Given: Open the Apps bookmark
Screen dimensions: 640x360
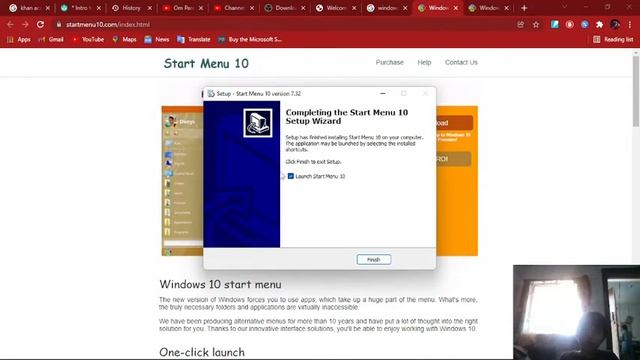Looking at the screenshot, I should (x=19, y=40).
